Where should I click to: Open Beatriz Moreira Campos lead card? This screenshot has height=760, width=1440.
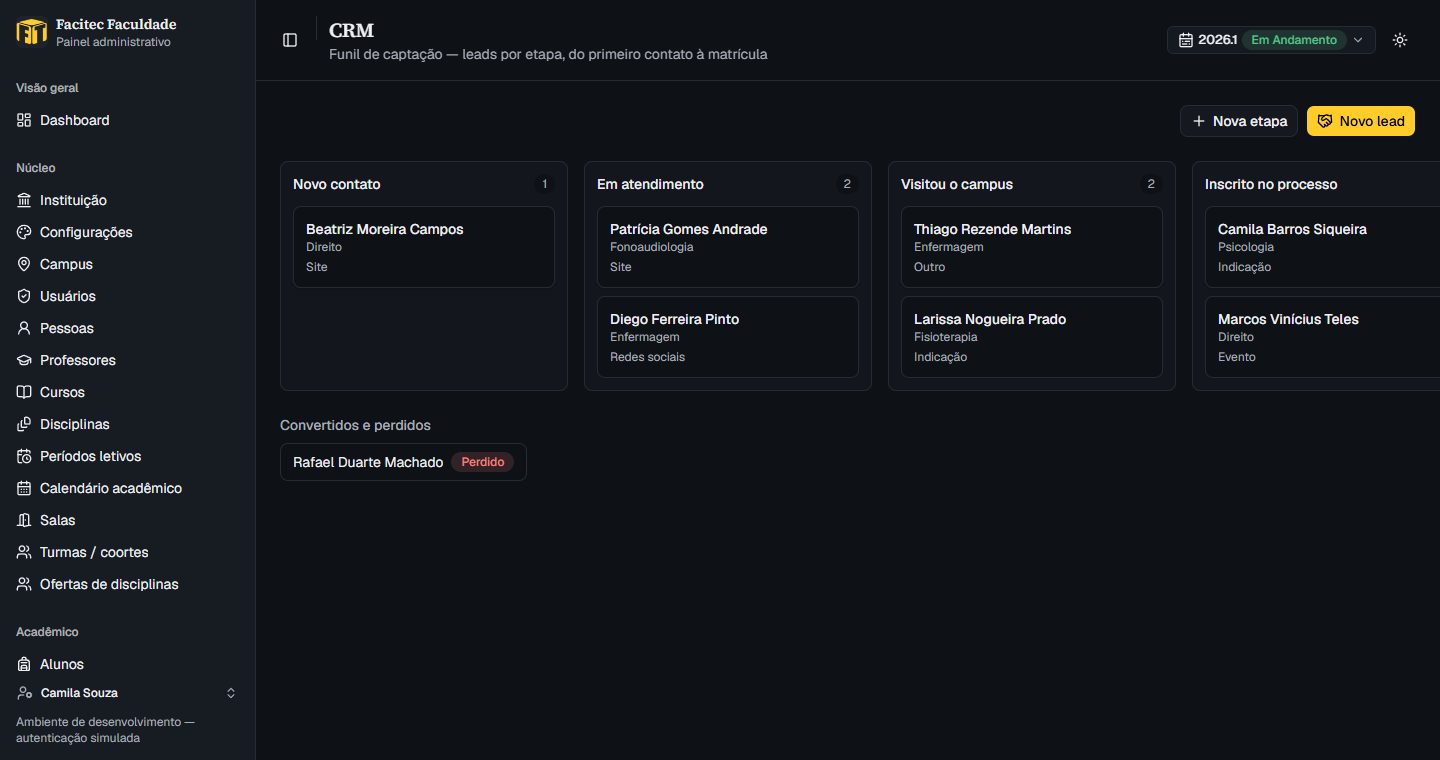pyautogui.click(x=424, y=247)
